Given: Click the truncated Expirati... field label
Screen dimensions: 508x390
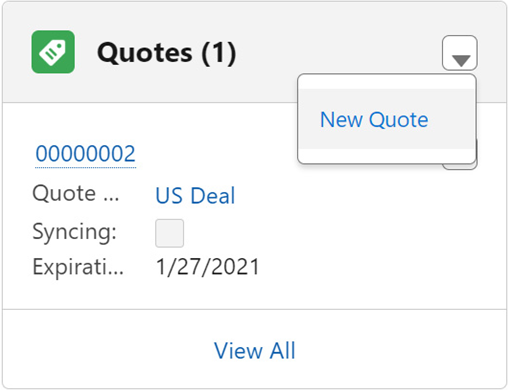Looking at the screenshot, I should tap(78, 267).
